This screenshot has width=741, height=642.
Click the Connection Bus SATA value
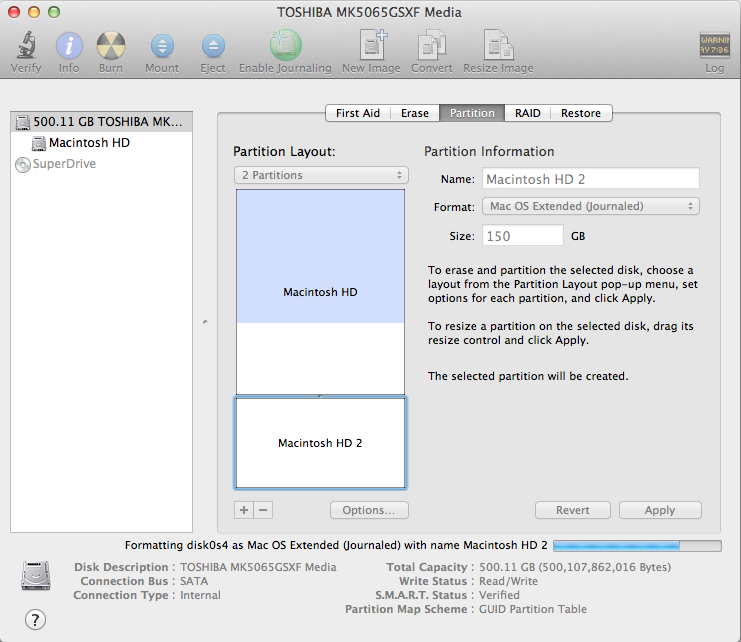(194, 581)
